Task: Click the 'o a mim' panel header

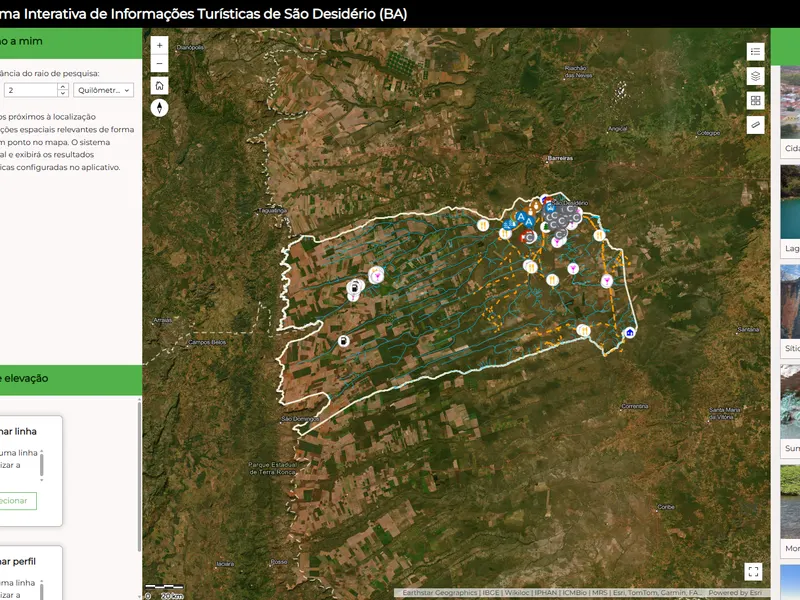Action: [x=71, y=42]
